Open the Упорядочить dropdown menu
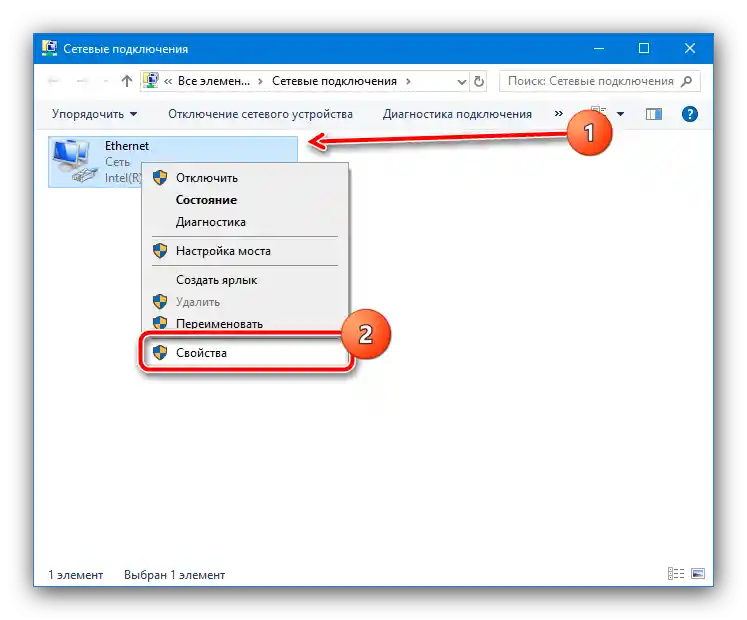 94,114
